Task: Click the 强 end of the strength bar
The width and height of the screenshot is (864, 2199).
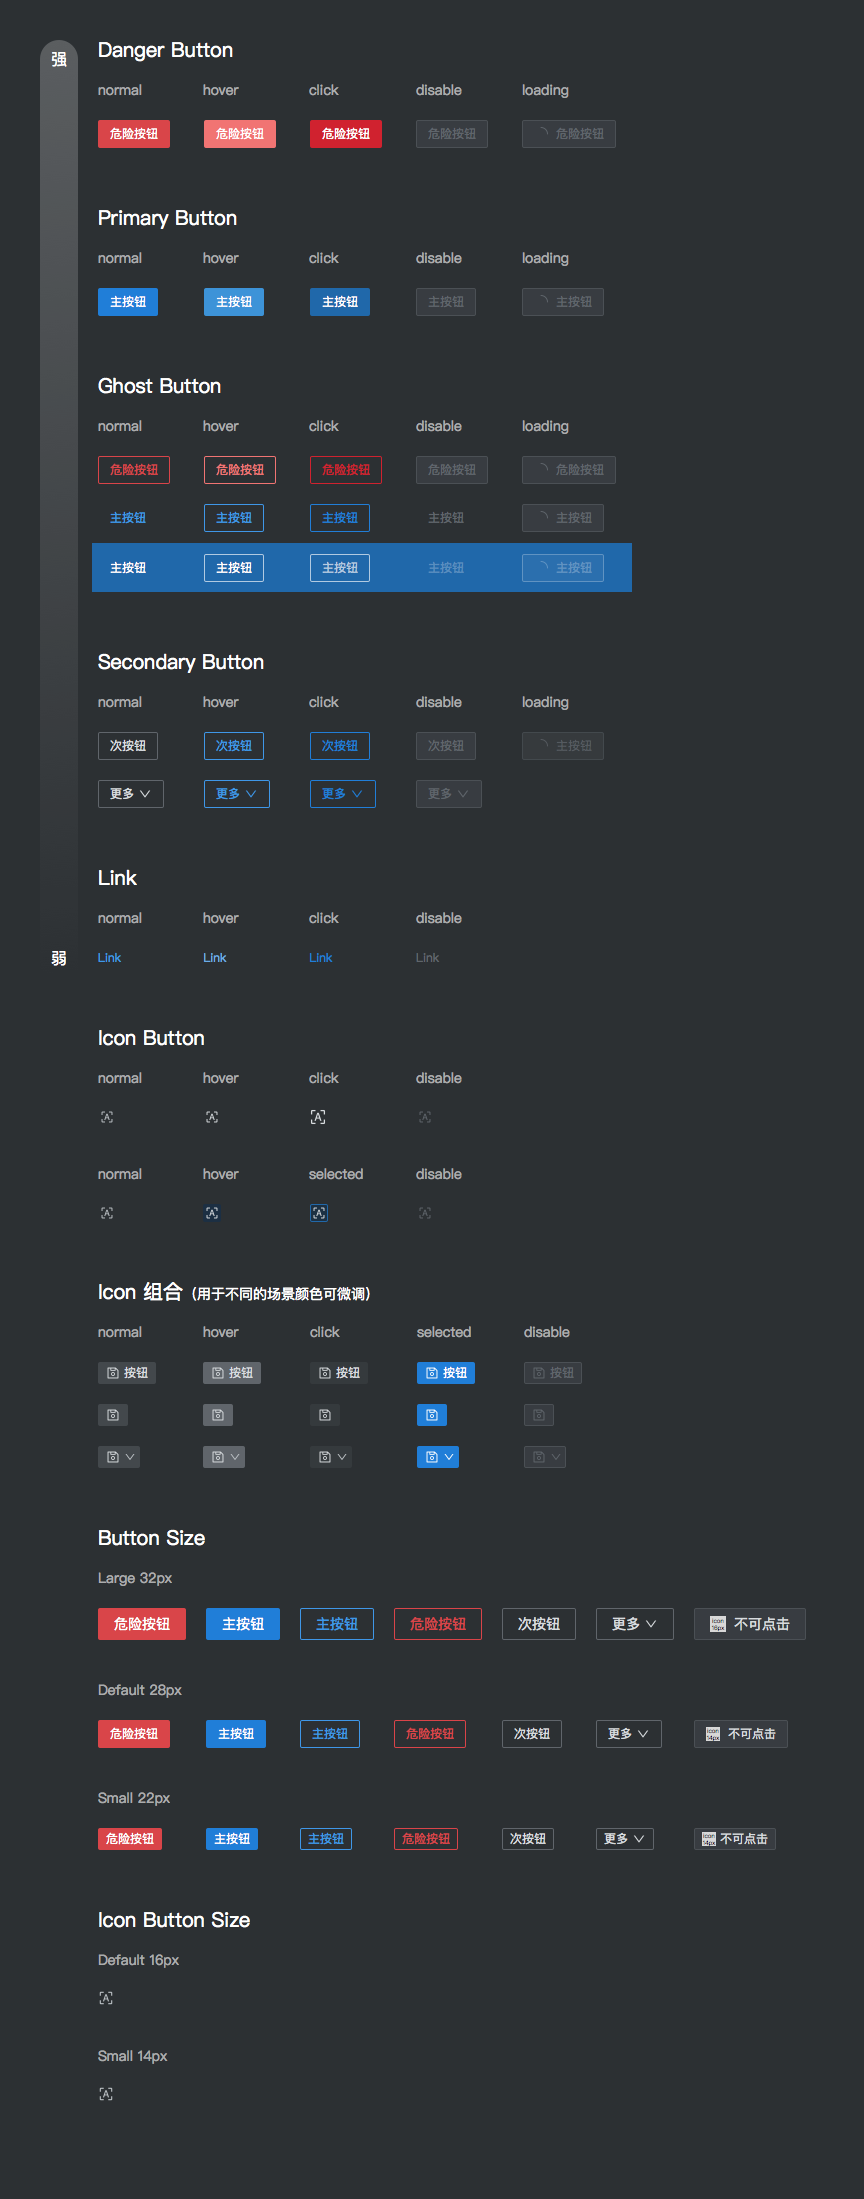Action: coord(59,60)
